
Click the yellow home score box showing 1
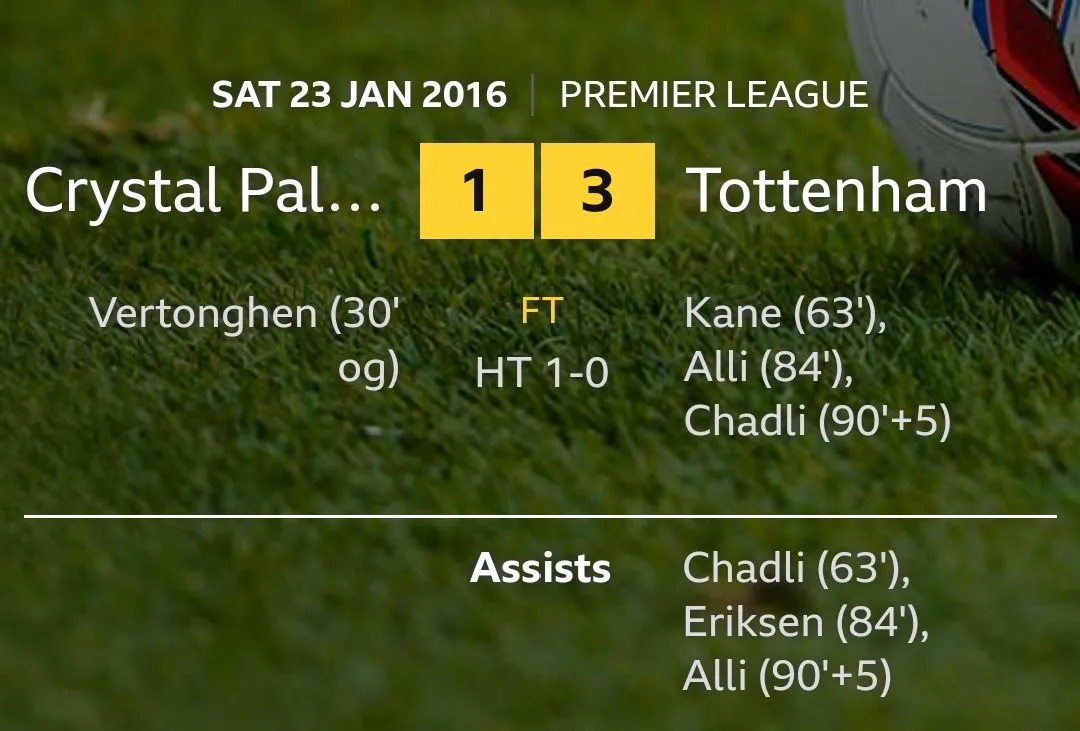pyautogui.click(x=476, y=191)
